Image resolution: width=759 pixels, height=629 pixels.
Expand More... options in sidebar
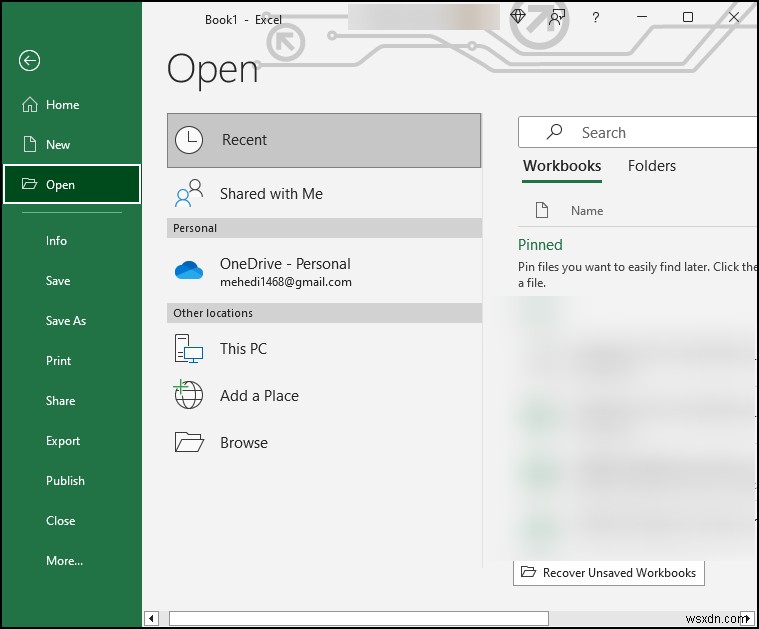(x=72, y=561)
